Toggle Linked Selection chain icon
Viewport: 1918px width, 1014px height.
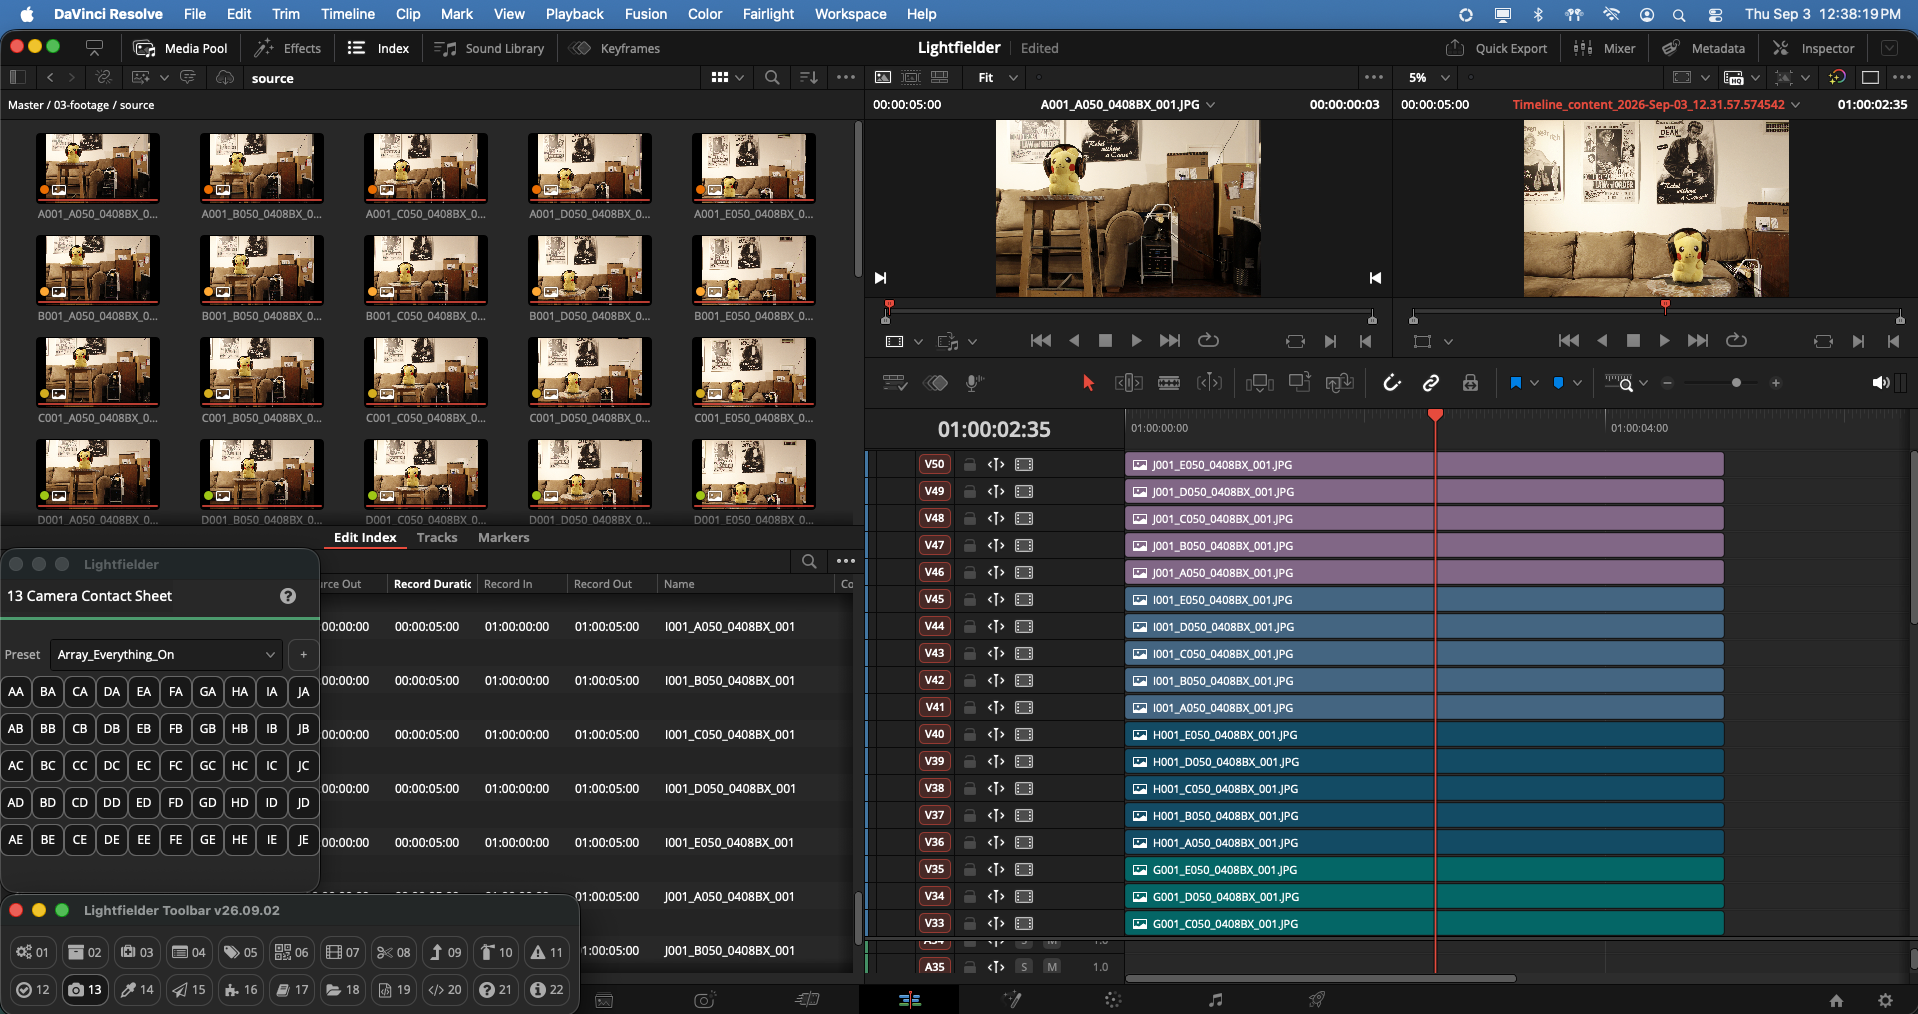[x=1431, y=383]
